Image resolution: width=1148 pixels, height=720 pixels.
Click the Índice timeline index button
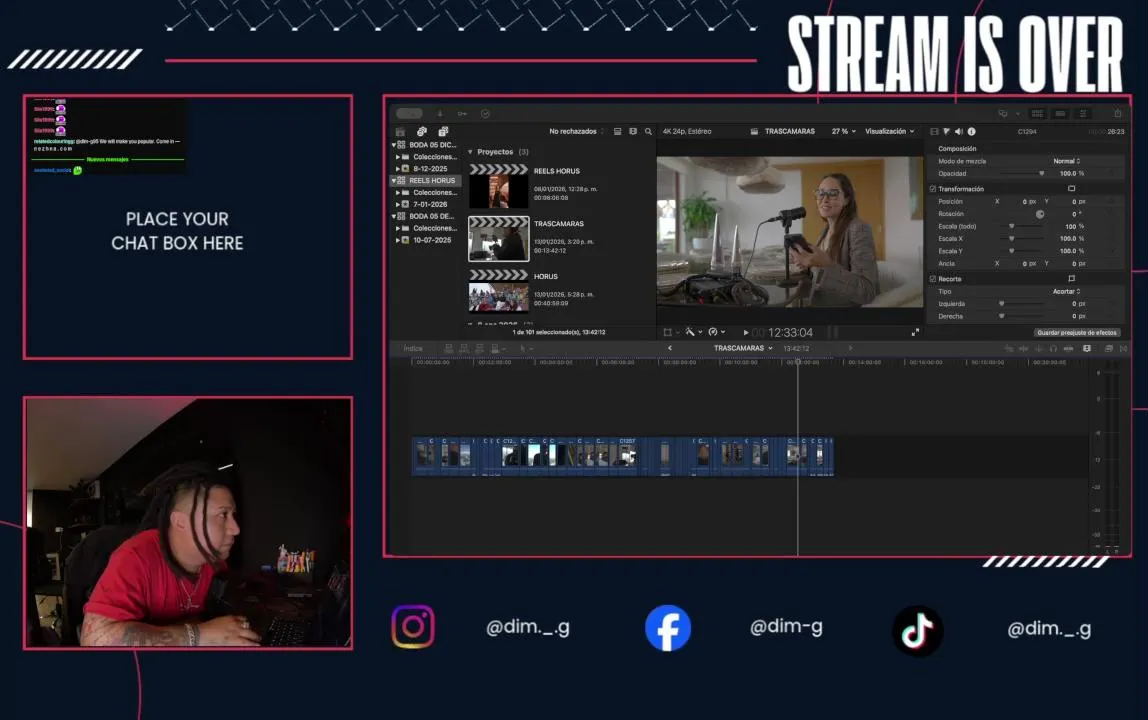point(413,349)
